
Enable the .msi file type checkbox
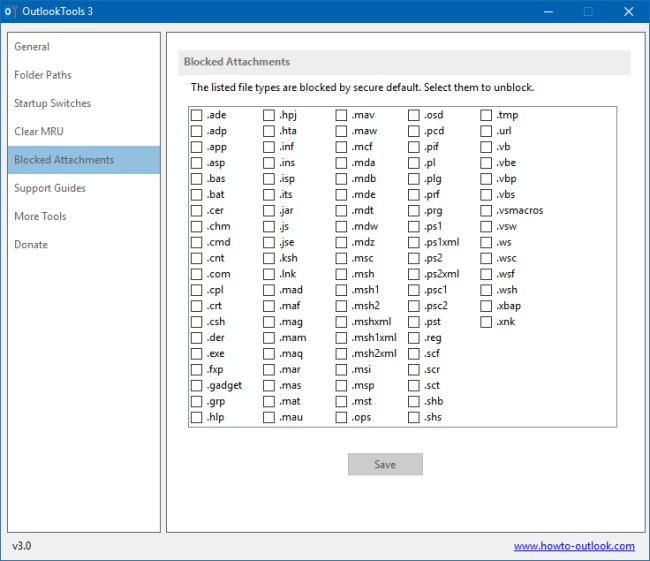pyautogui.click(x=342, y=370)
